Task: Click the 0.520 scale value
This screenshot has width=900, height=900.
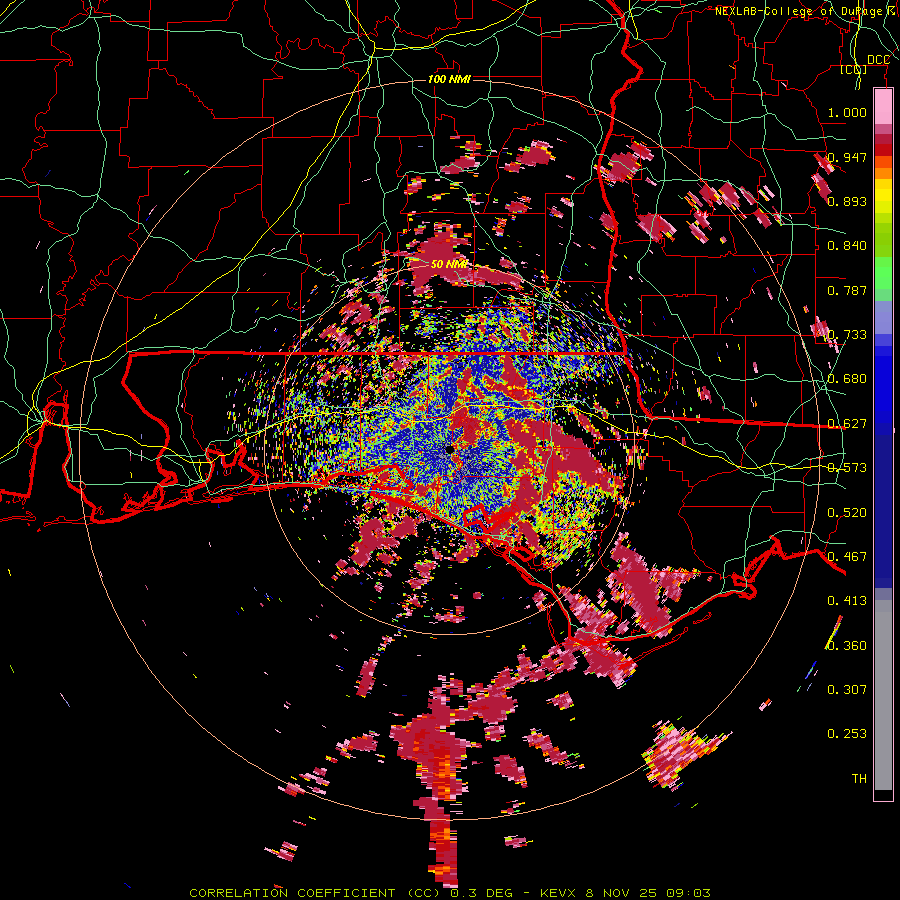Action: [x=847, y=513]
